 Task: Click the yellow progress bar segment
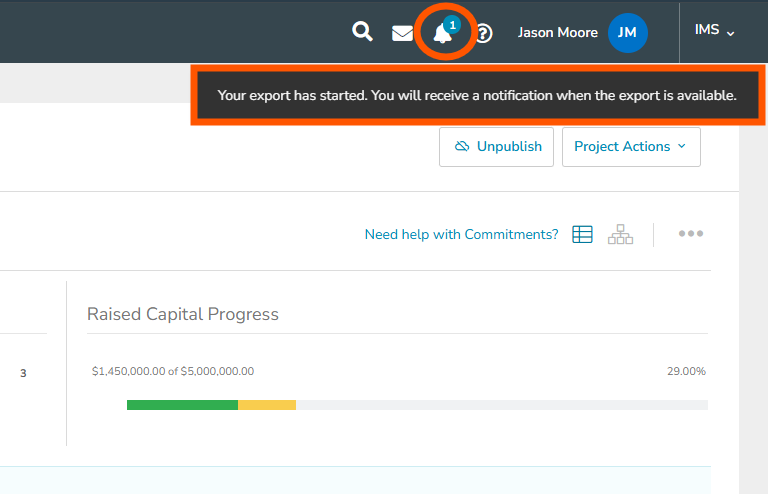tap(267, 405)
